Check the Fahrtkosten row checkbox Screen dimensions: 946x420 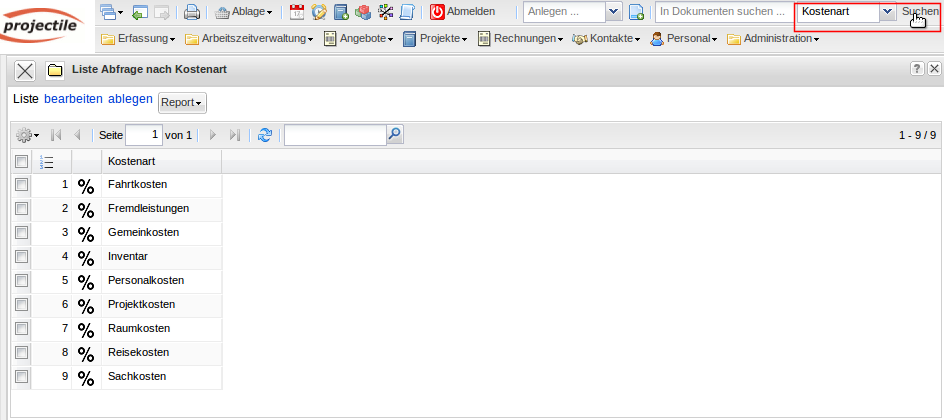pyautogui.click(x=21, y=184)
